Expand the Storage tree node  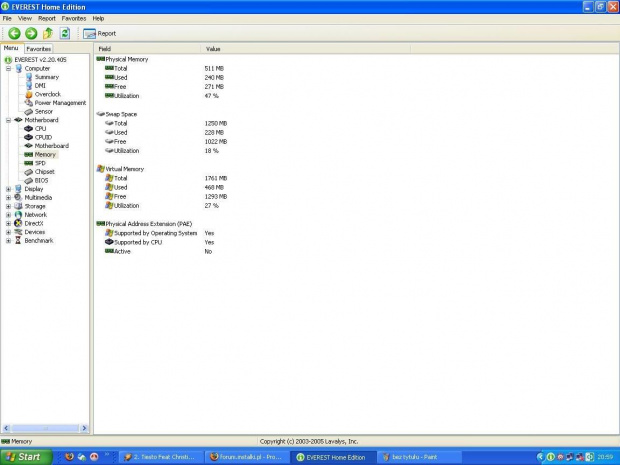[x=9, y=206]
